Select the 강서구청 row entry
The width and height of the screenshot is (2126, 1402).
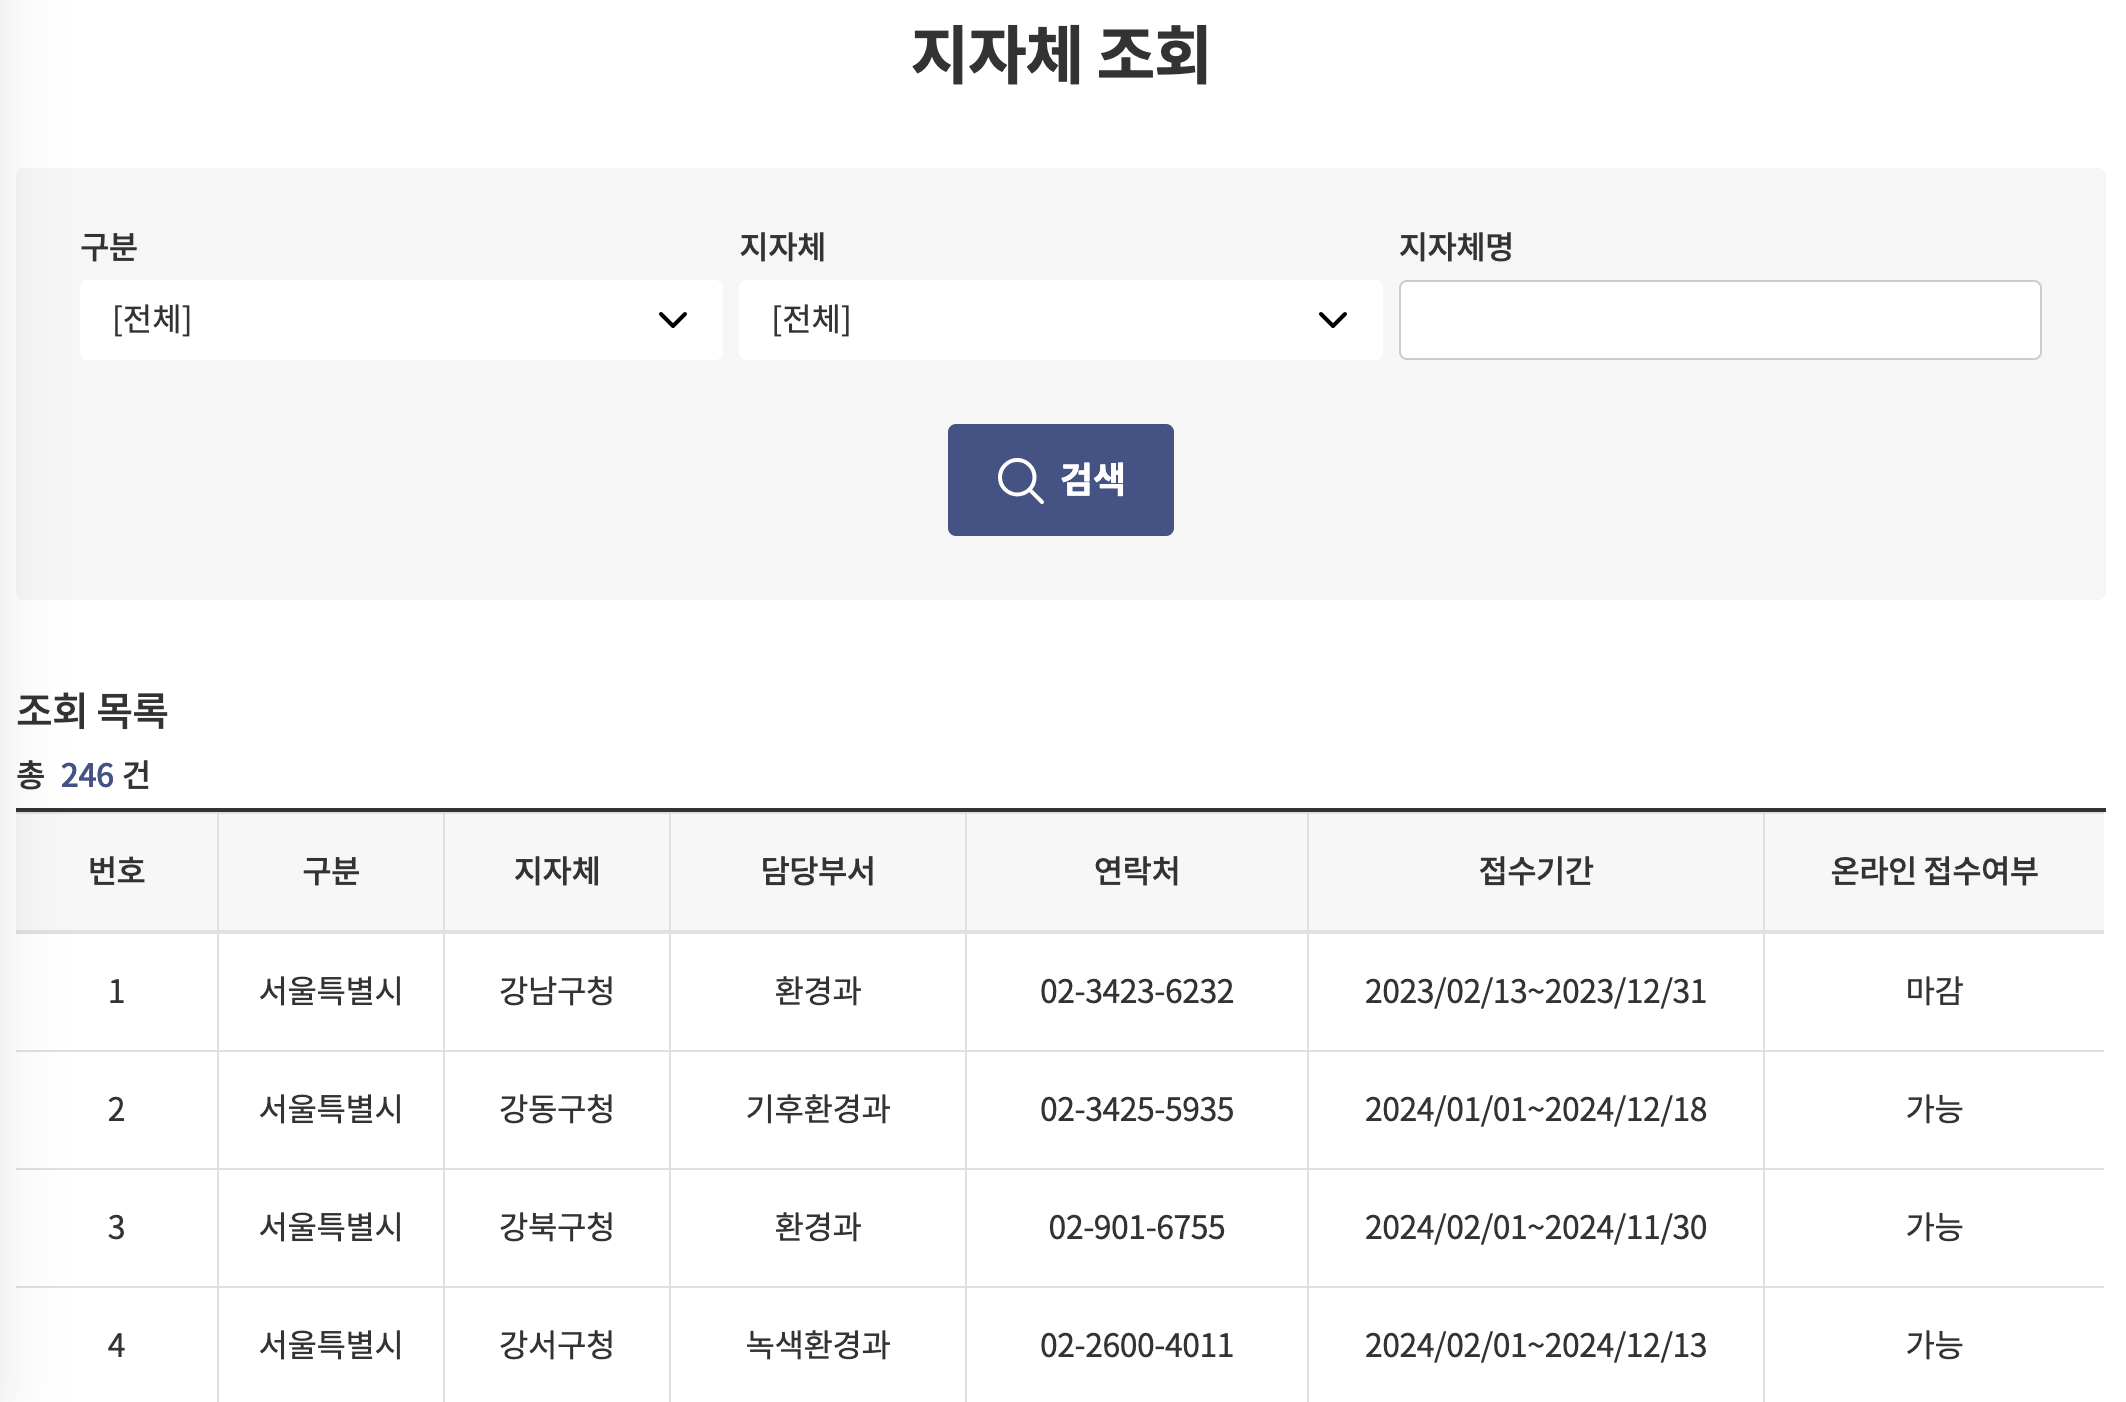tap(556, 1345)
